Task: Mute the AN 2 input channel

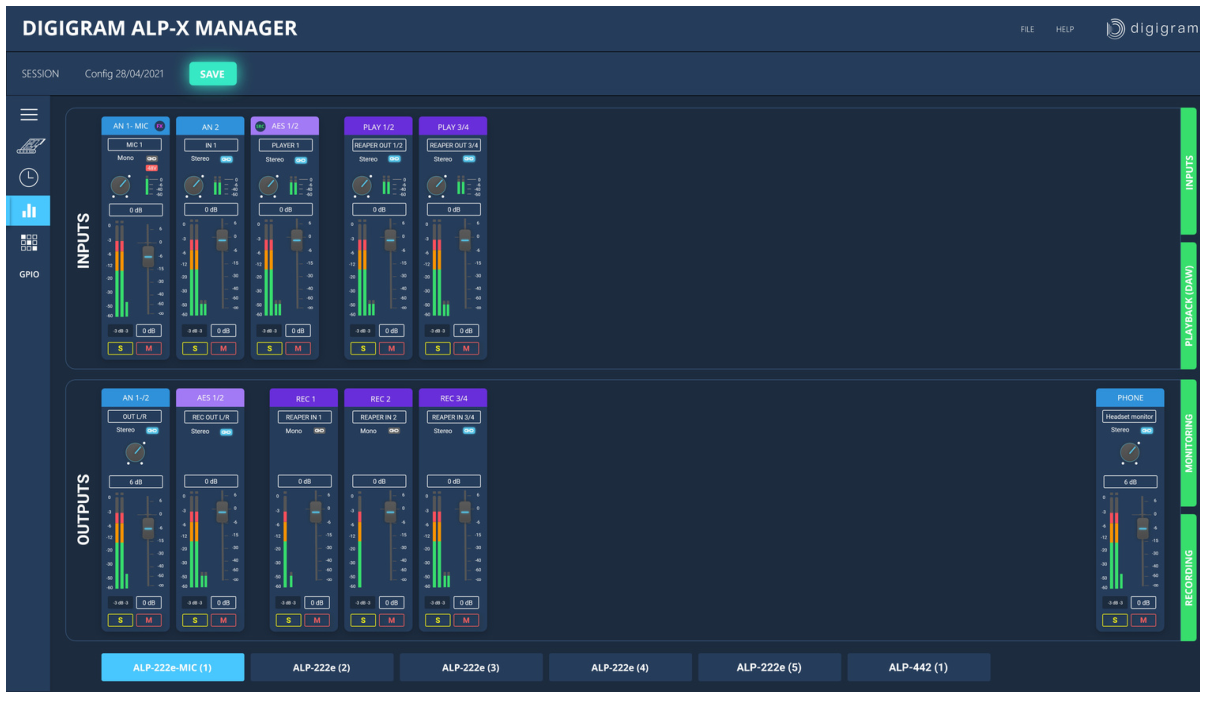Action: pyautogui.click(x=223, y=348)
